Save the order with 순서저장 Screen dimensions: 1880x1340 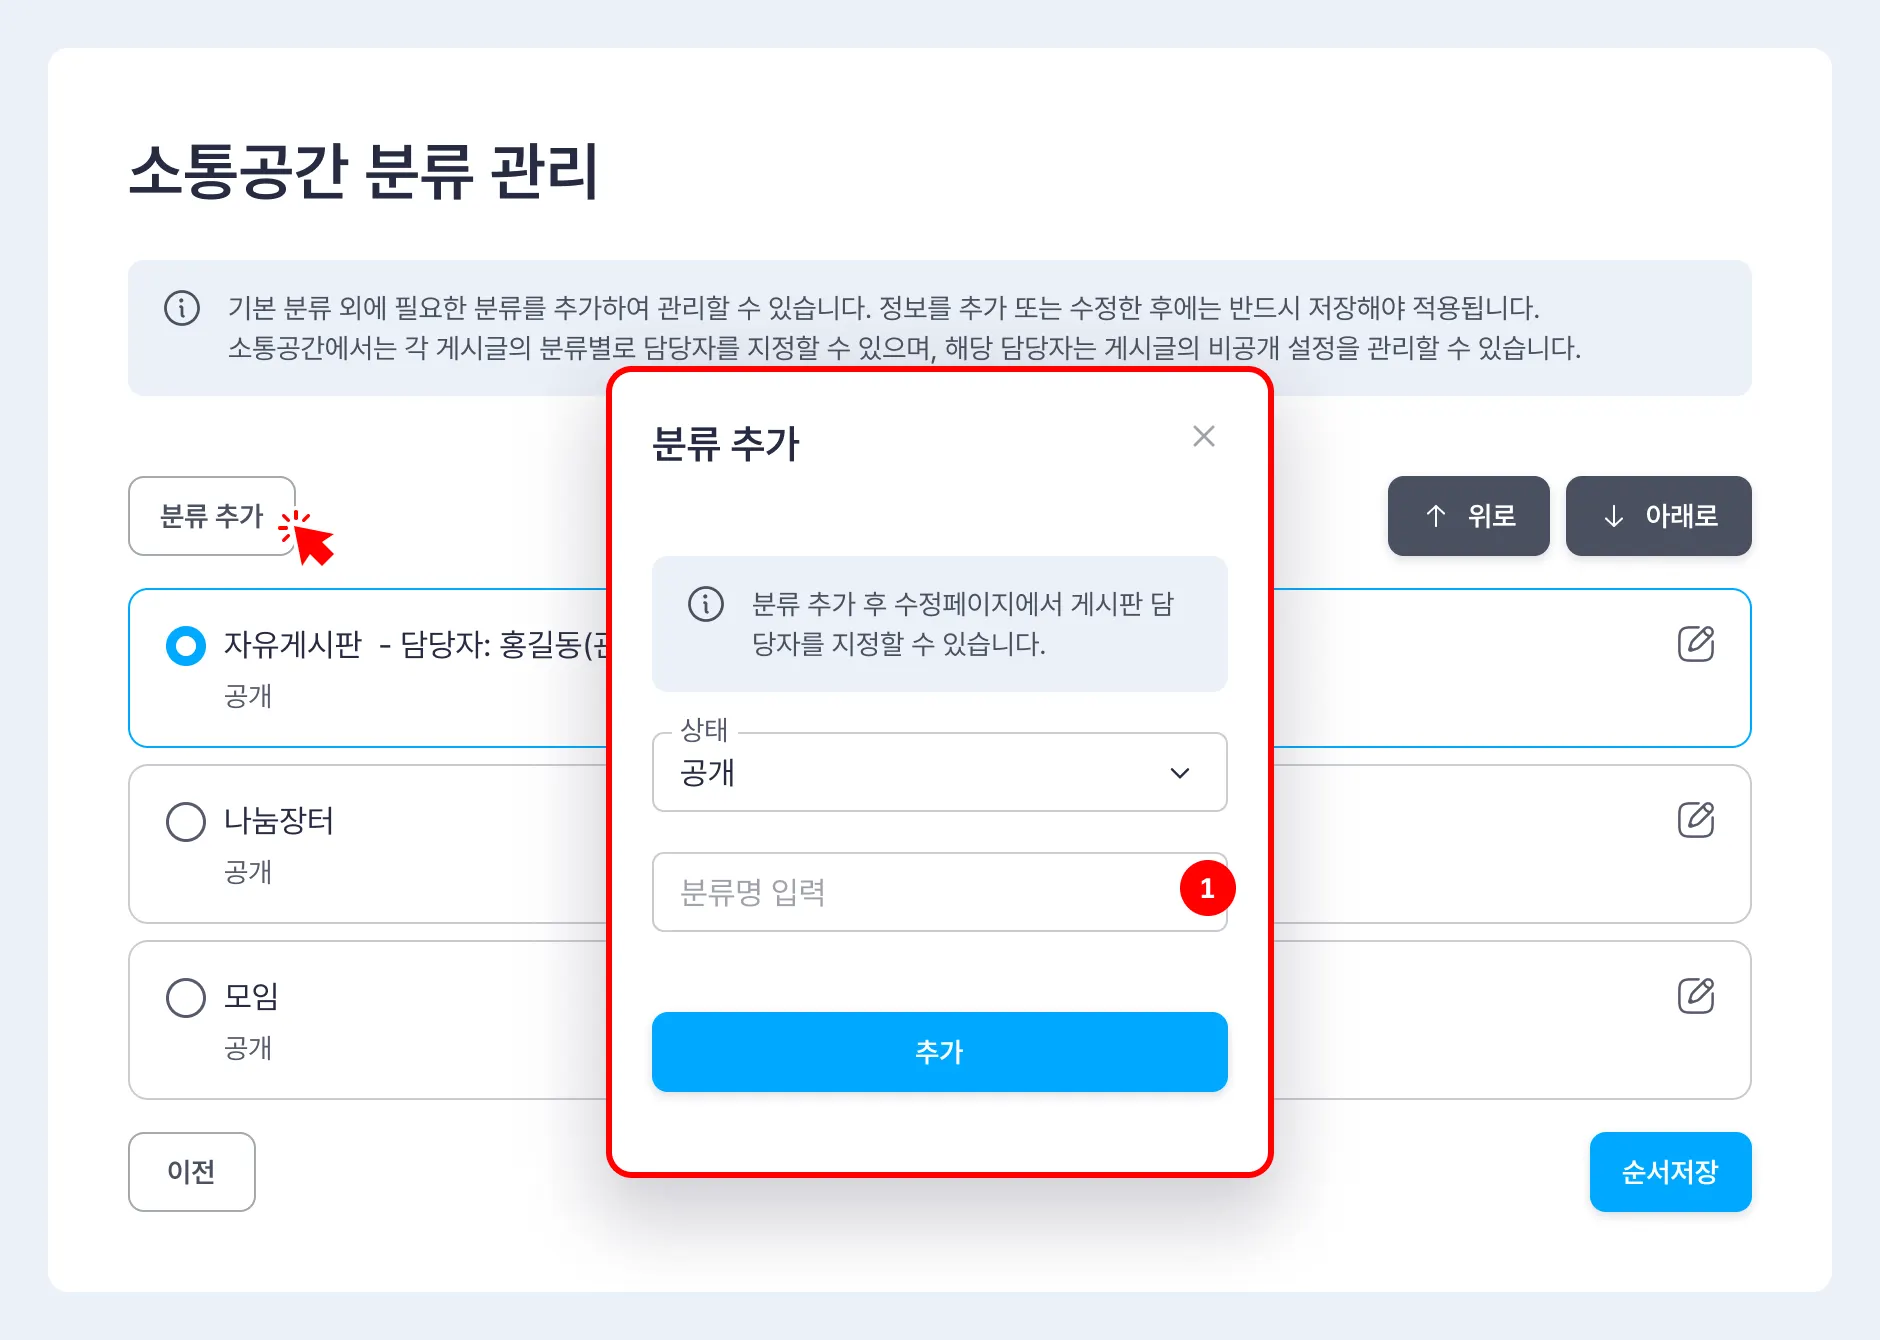tap(1670, 1172)
